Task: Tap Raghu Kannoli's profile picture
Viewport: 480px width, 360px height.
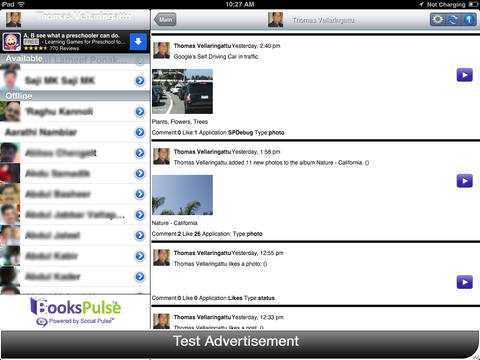Action: pos(10,111)
